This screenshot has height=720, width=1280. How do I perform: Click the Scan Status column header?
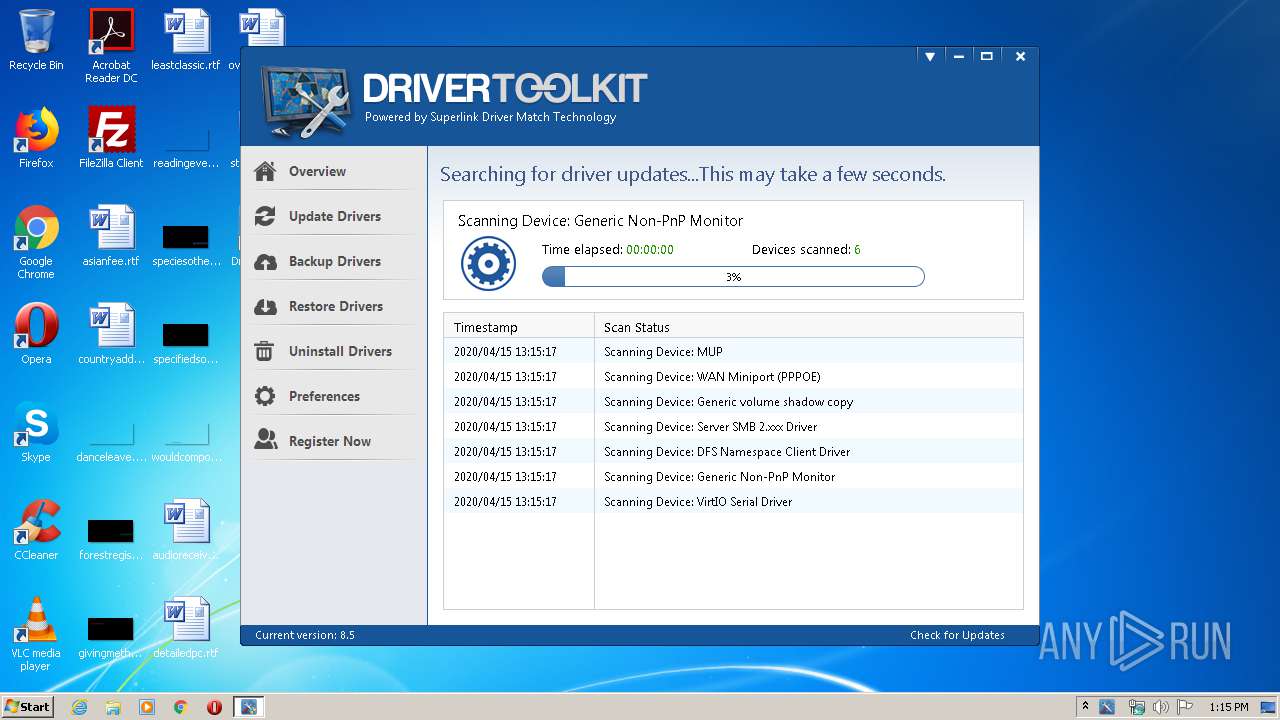click(x=808, y=327)
